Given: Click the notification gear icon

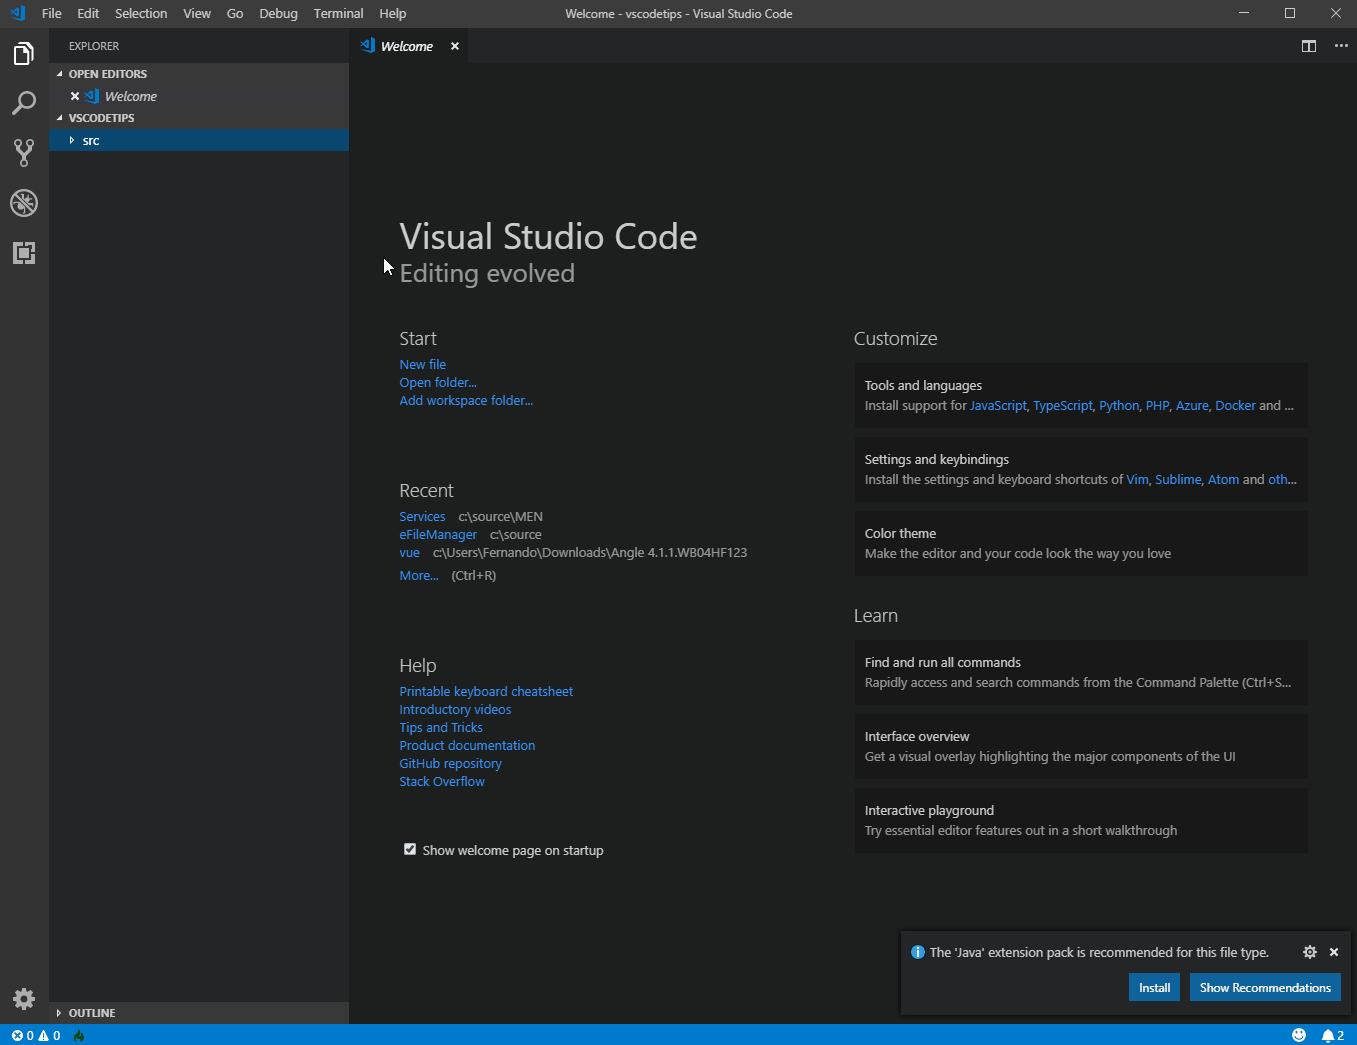Looking at the screenshot, I should 1310,952.
